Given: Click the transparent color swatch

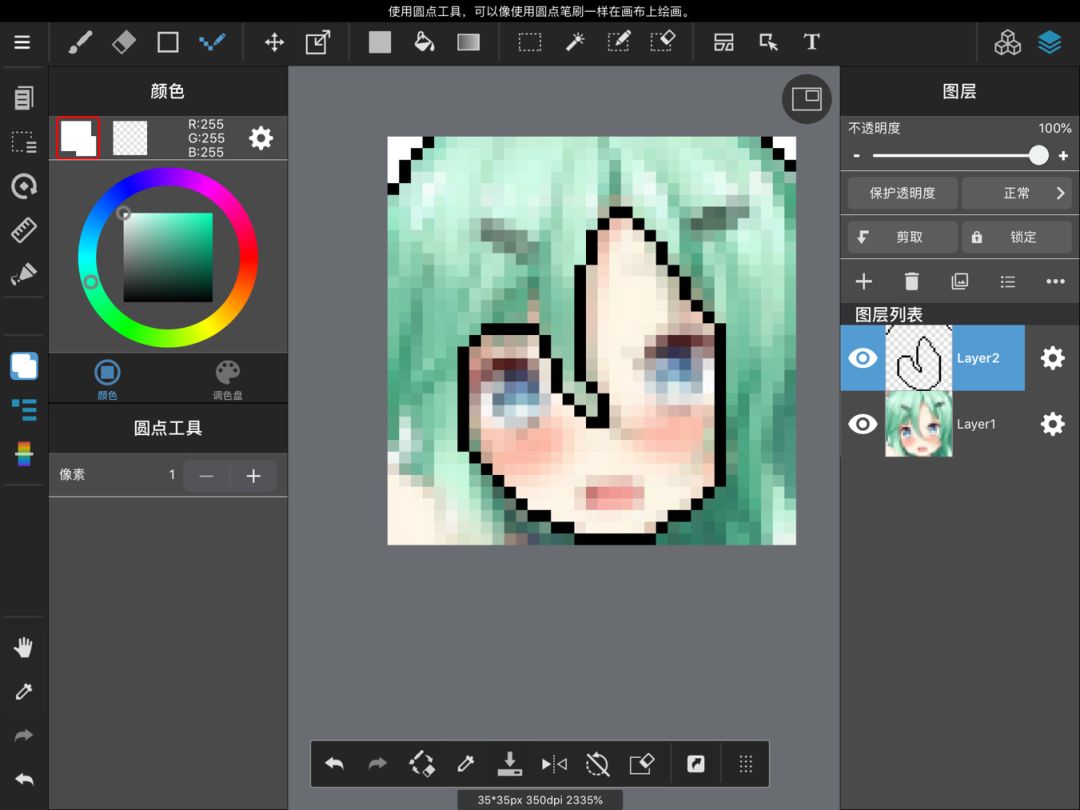Looking at the screenshot, I should point(130,138).
